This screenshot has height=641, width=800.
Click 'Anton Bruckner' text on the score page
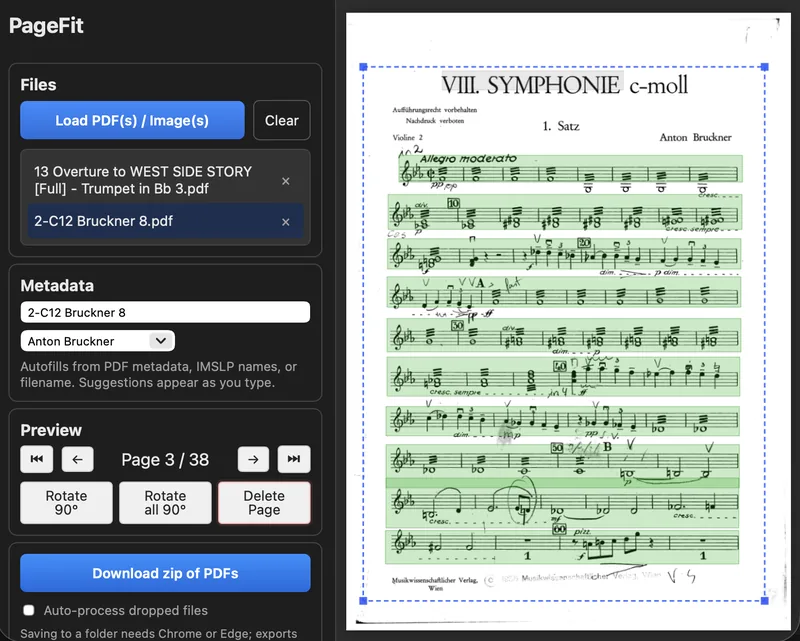pyautogui.click(x=695, y=137)
